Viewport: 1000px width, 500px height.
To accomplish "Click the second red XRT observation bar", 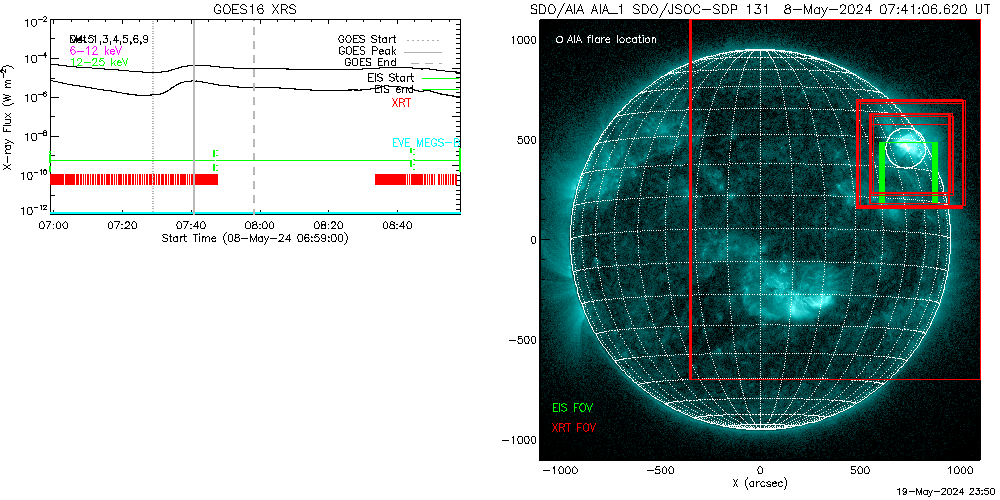I will click(416, 179).
